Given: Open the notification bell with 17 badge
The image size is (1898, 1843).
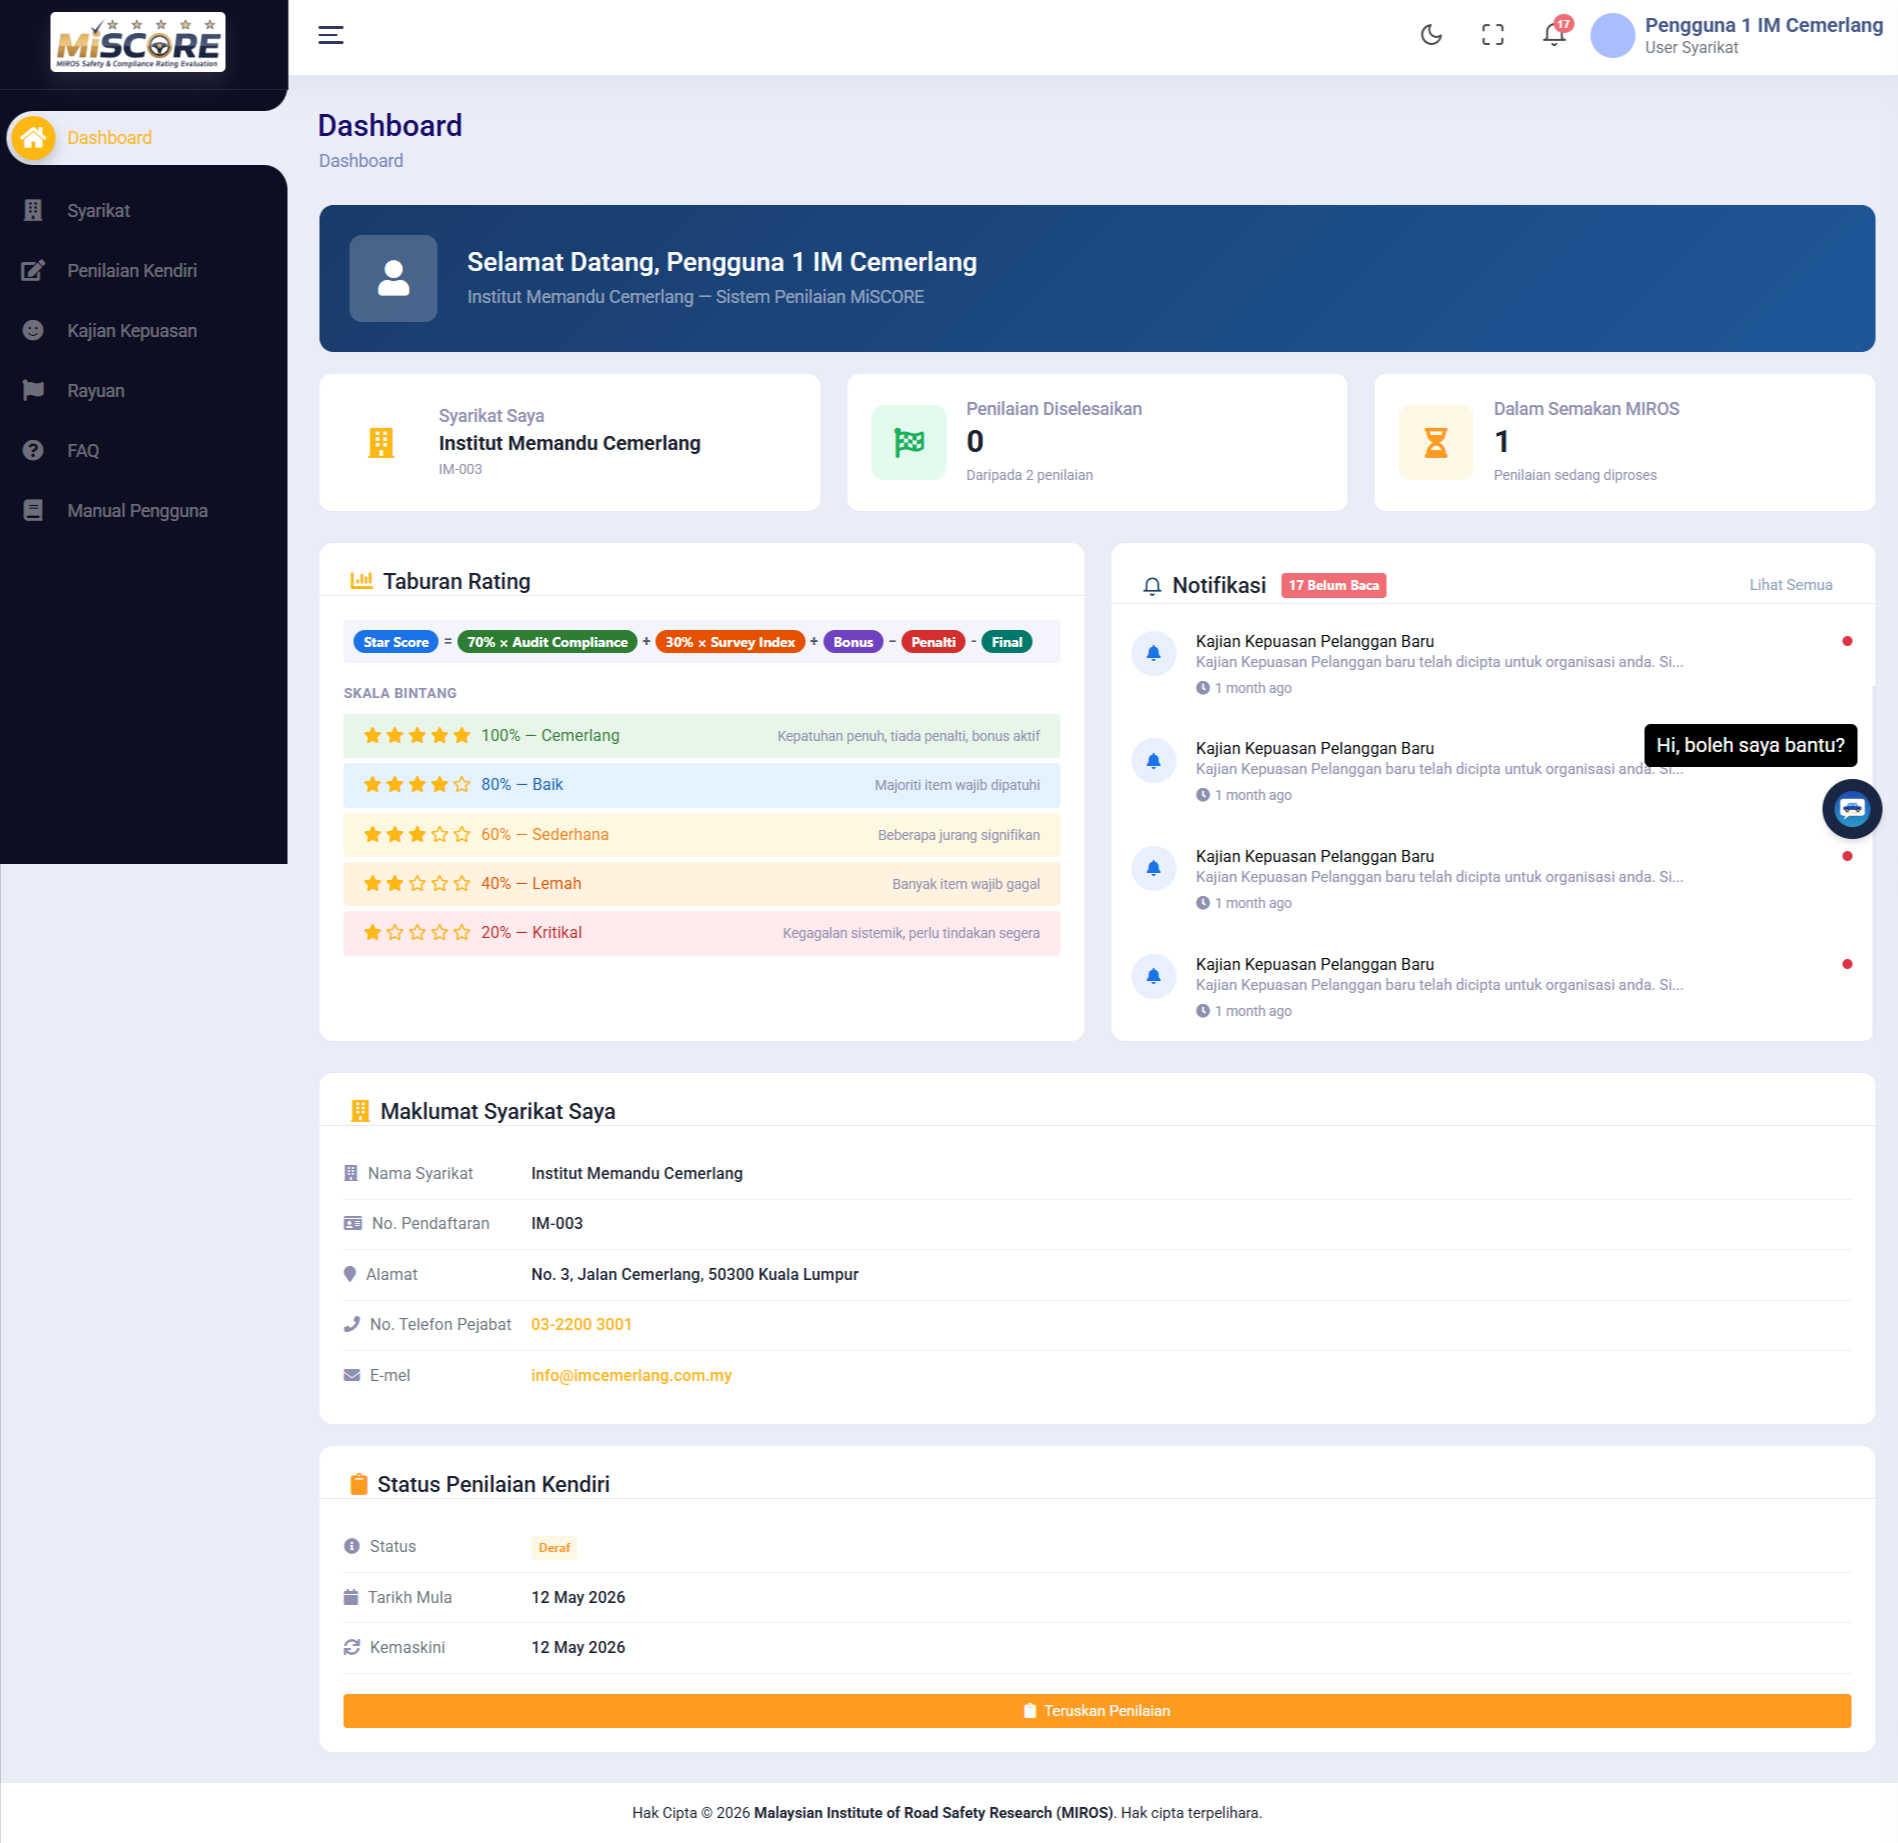Looking at the screenshot, I should tap(1555, 33).
